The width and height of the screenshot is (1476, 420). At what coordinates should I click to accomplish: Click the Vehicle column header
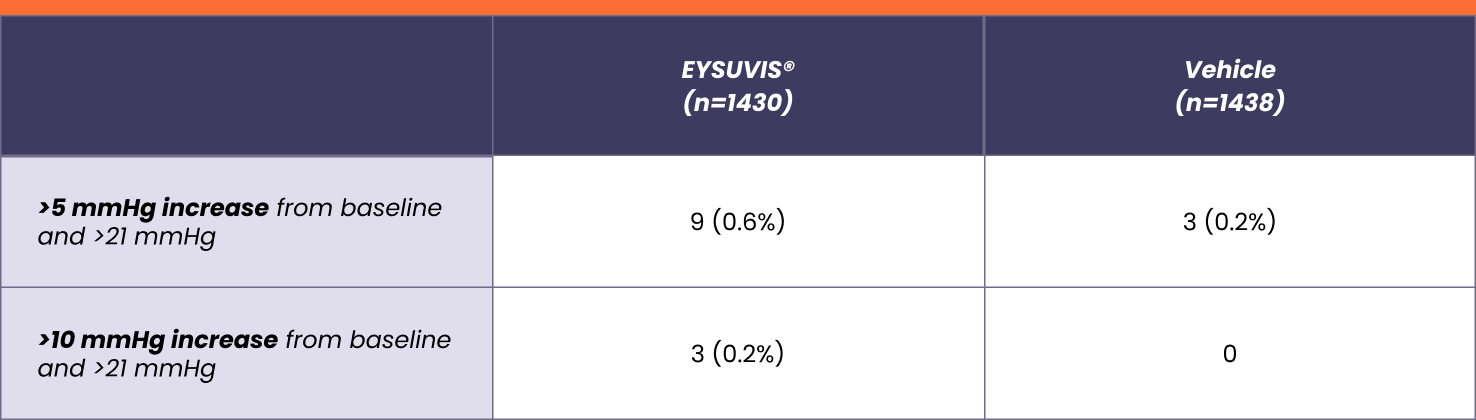tap(1230, 86)
